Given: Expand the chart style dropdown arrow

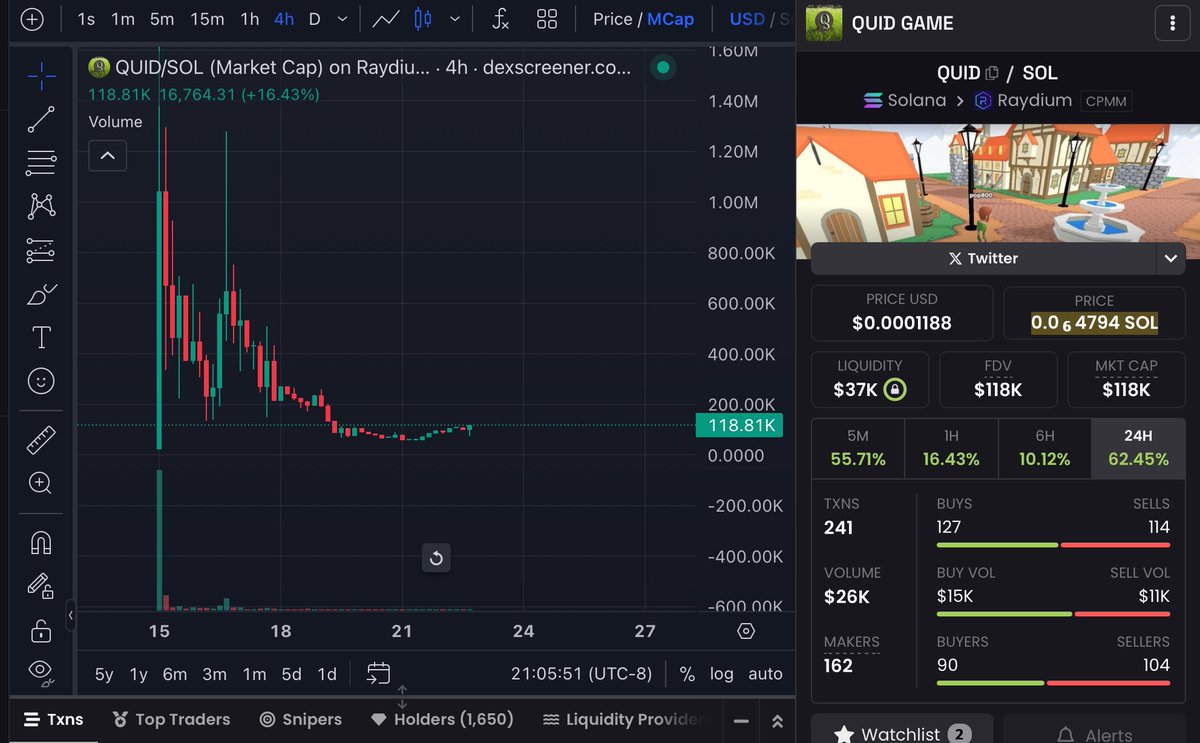Looking at the screenshot, I should [x=456, y=19].
